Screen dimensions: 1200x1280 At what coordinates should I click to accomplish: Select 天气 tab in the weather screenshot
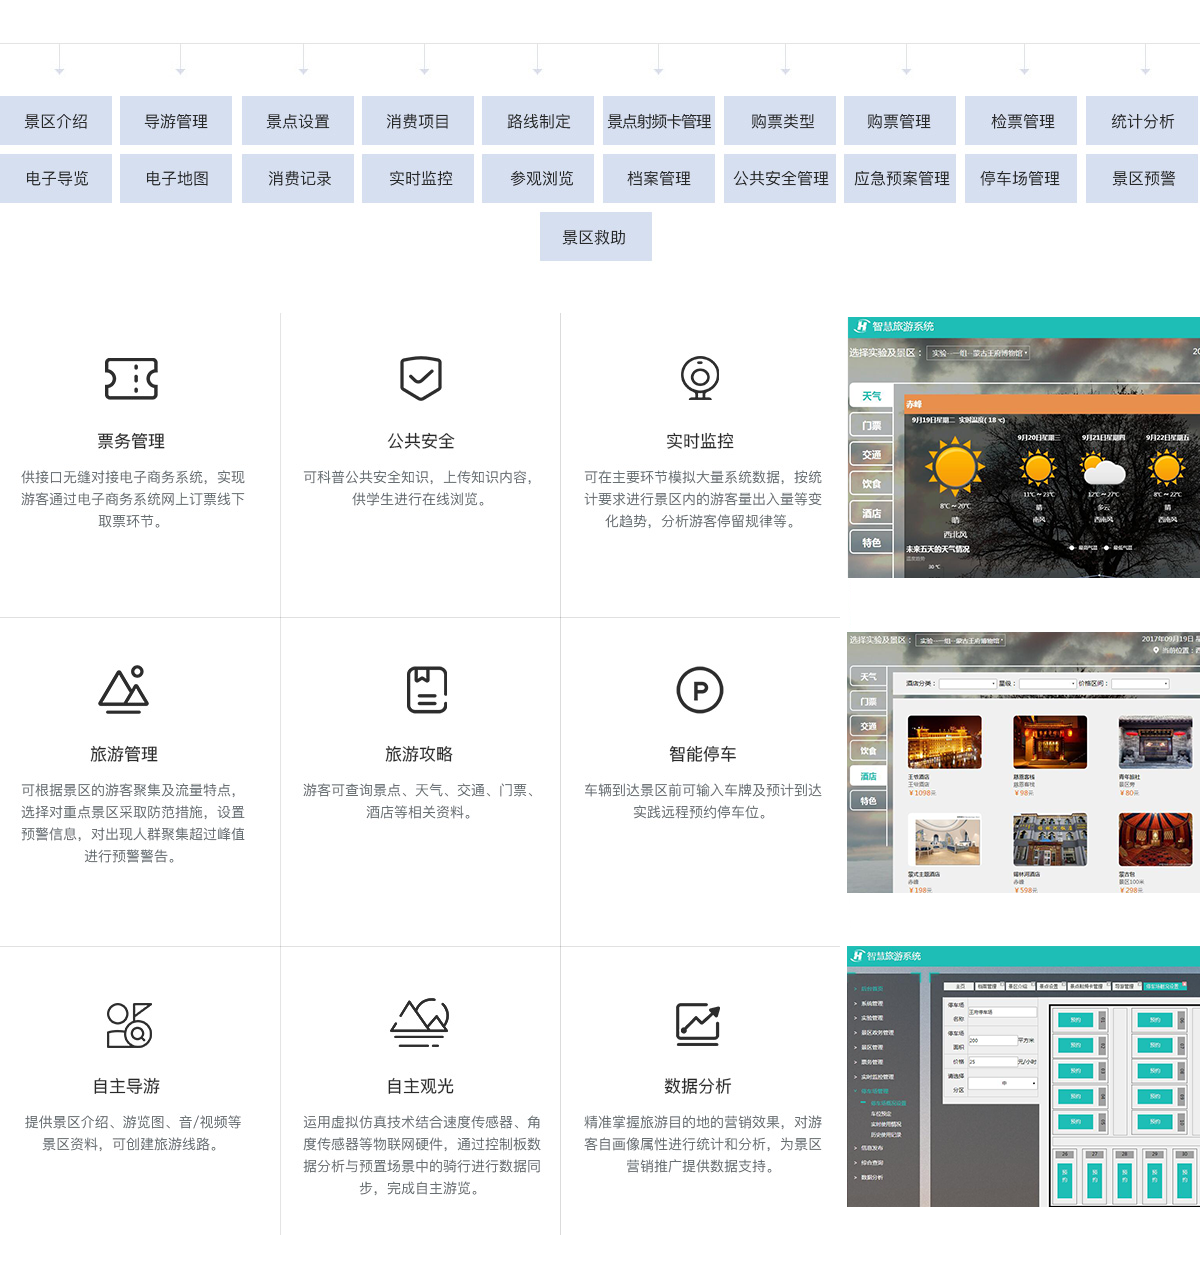point(871,396)
